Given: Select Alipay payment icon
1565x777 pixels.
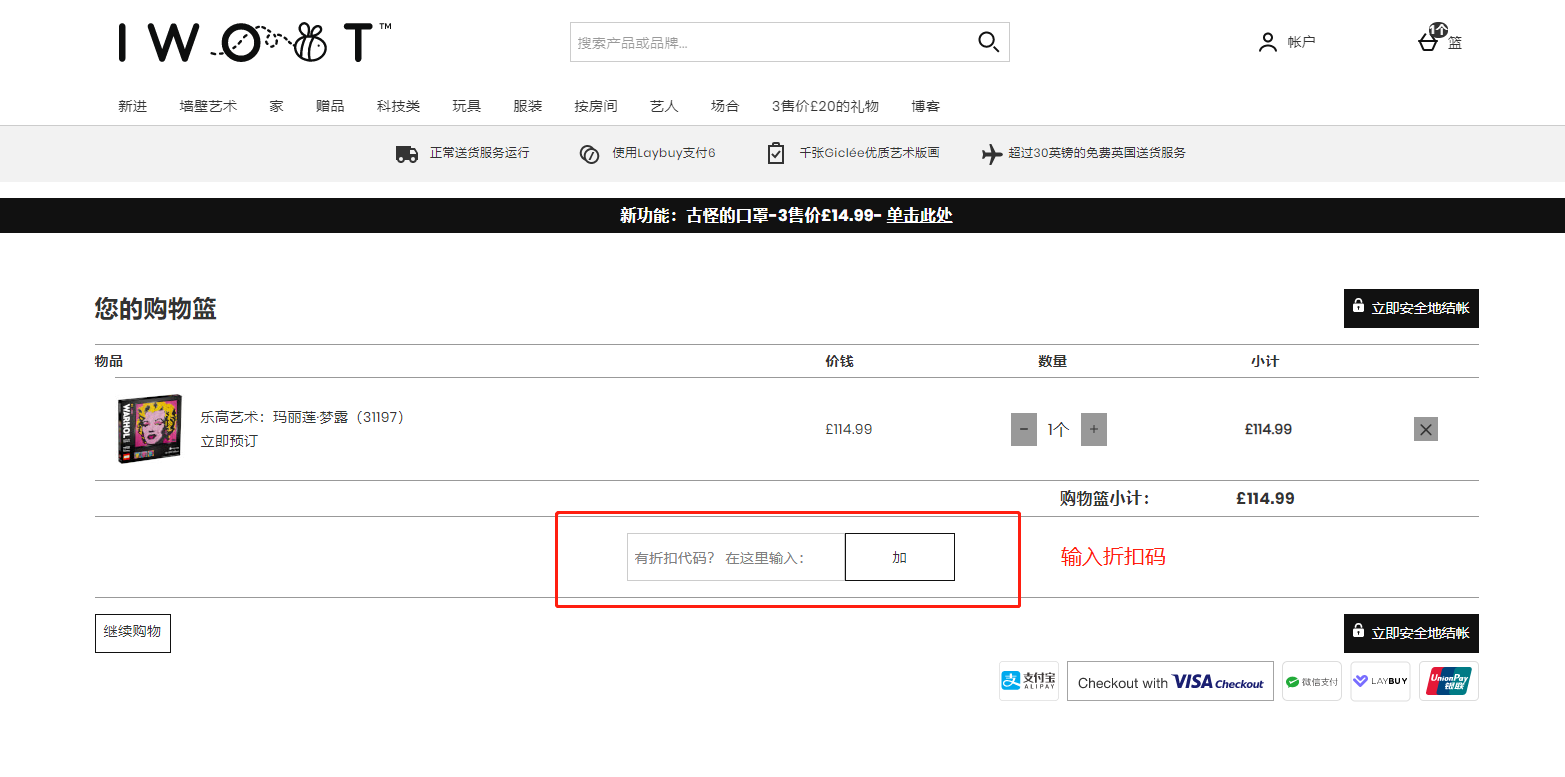Looking at the screenshot, I should point(1028,681).
